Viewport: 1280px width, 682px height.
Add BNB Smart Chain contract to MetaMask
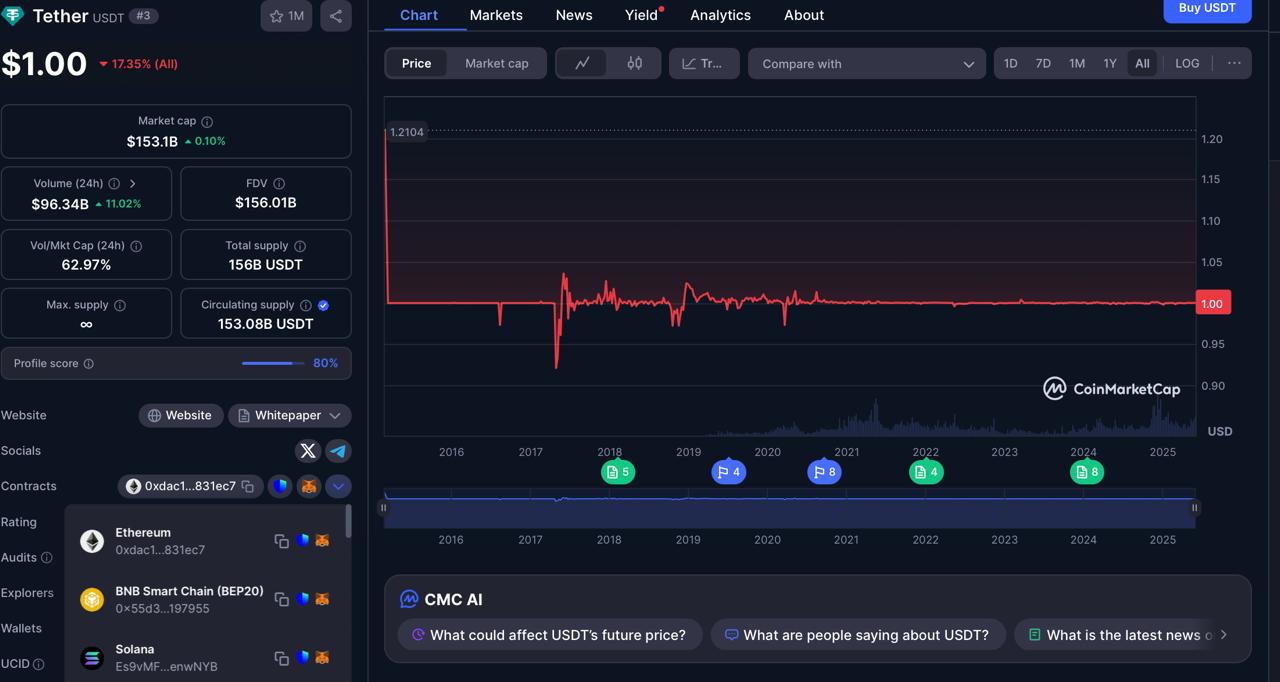click(322, 599)
